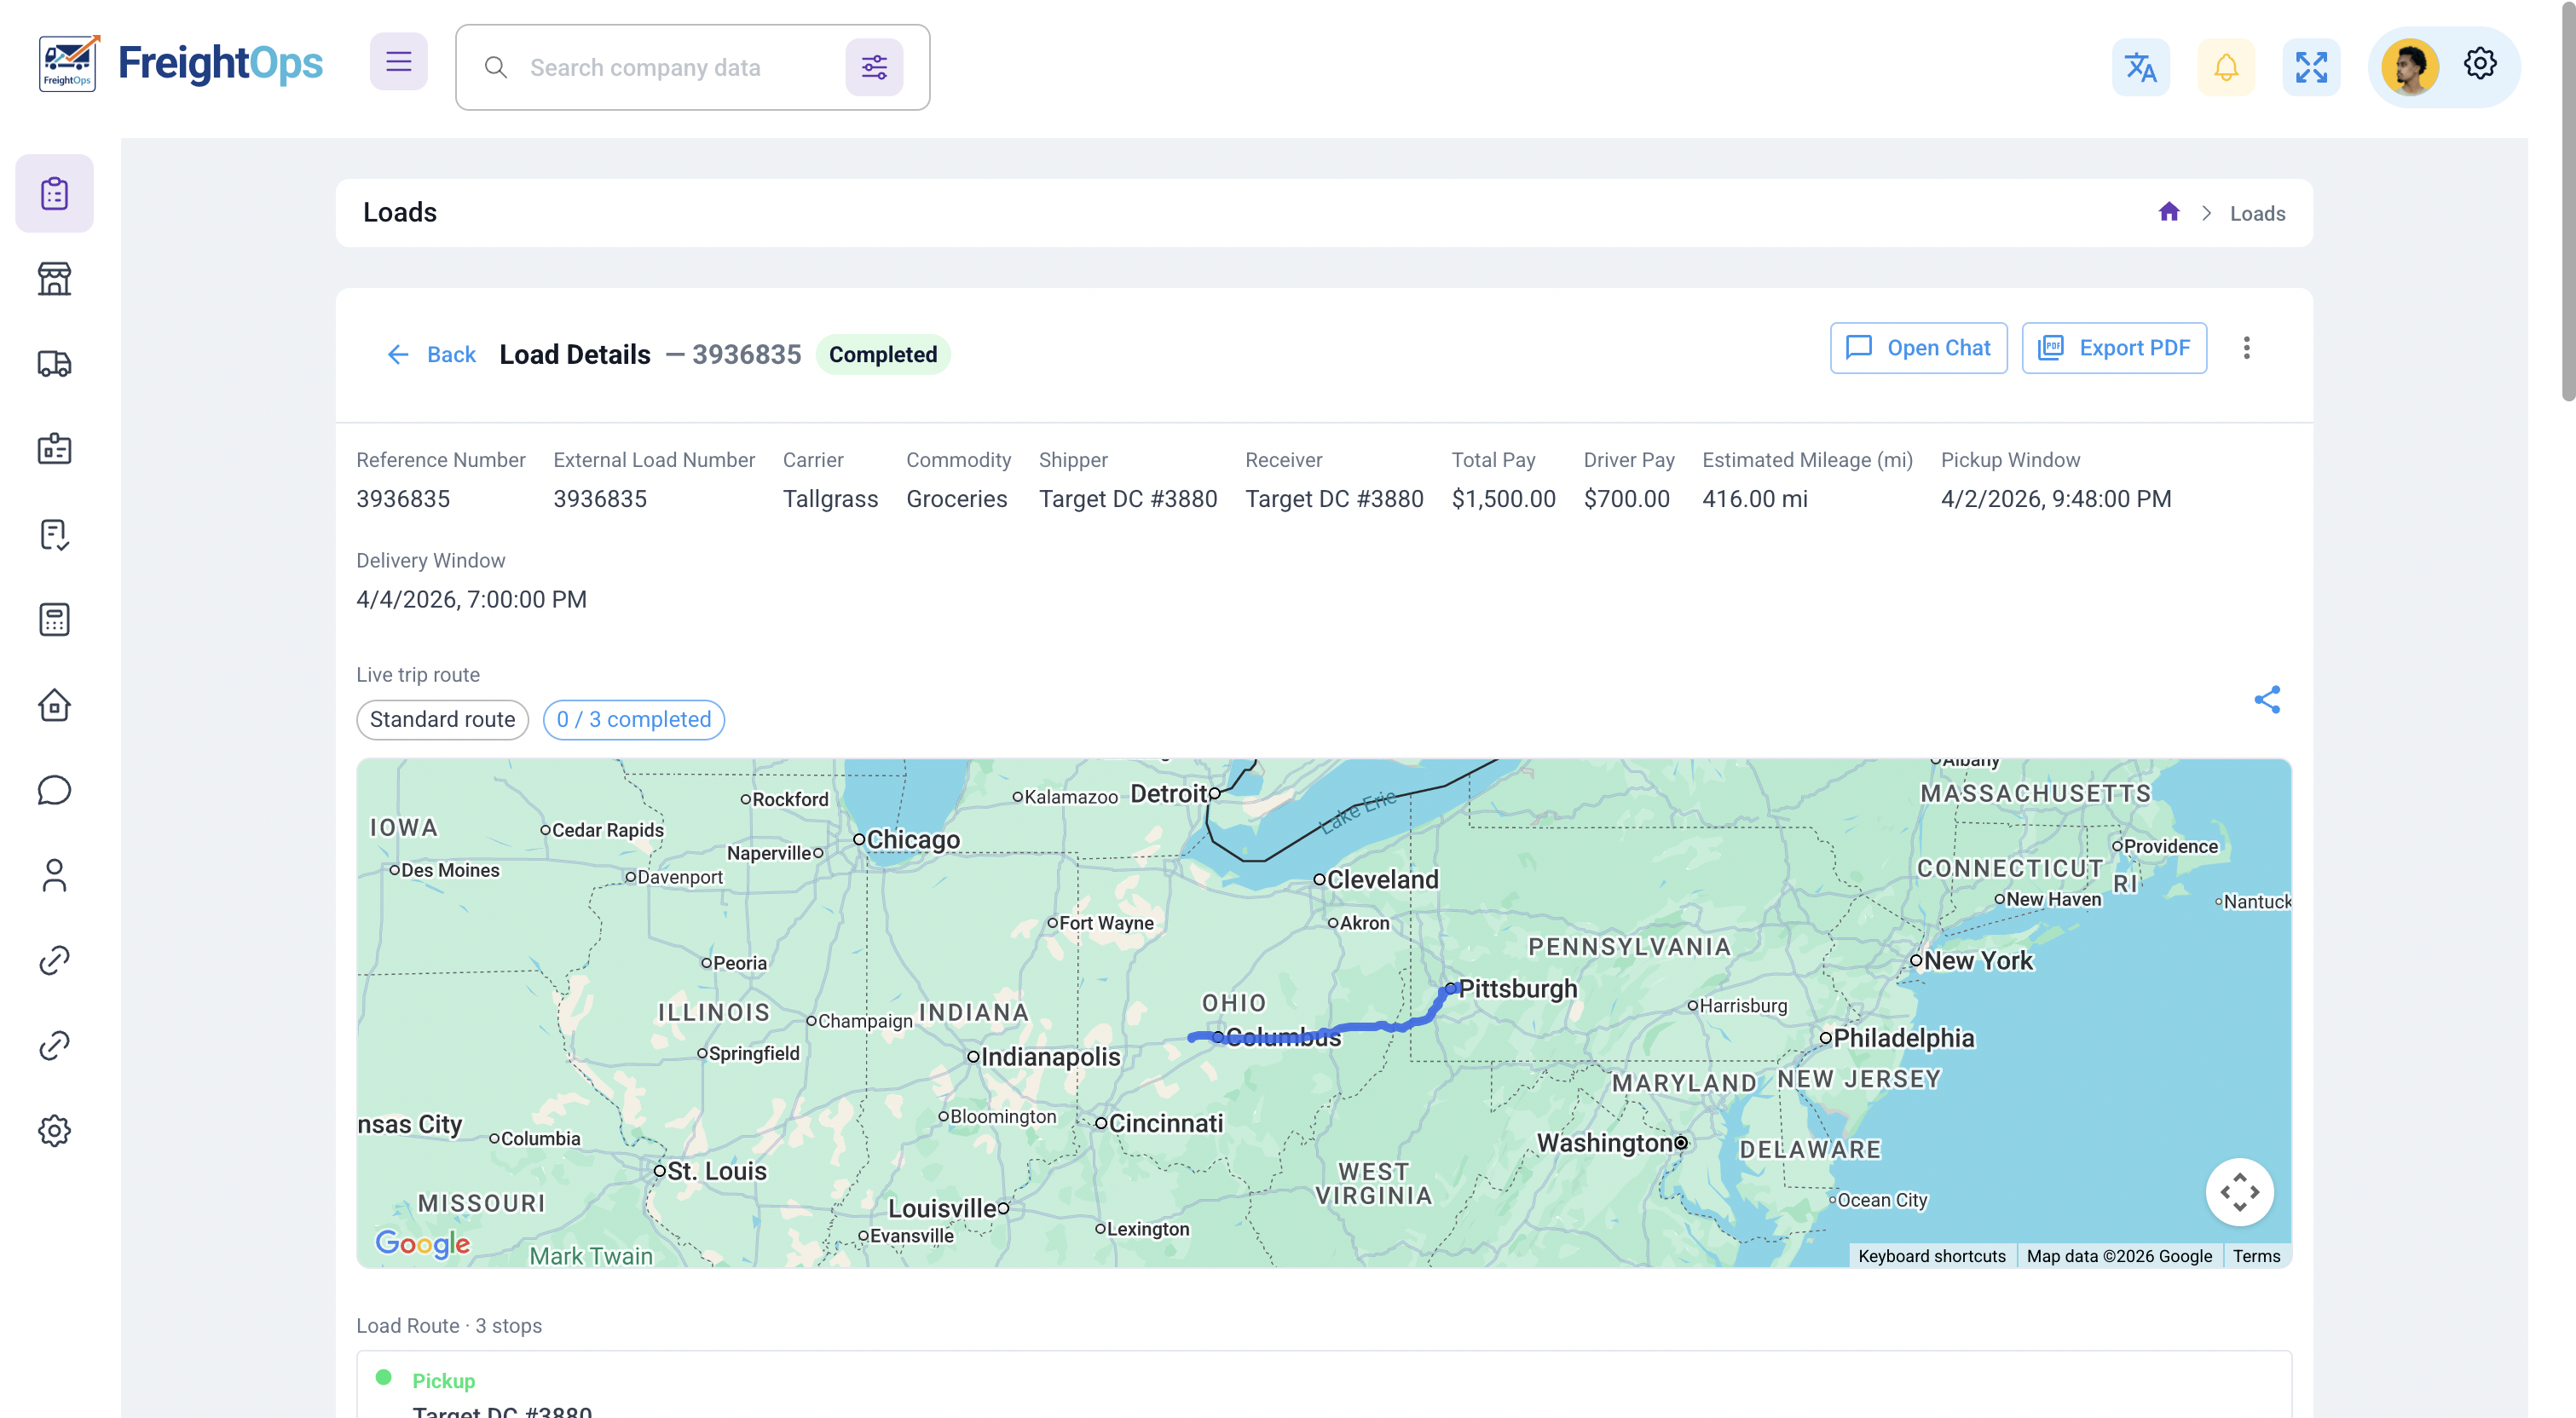Image resolution: width=2576 pixels, height=1418 pixels.
Task: Open the user profile avatar
Action: tap(2410, 67)
